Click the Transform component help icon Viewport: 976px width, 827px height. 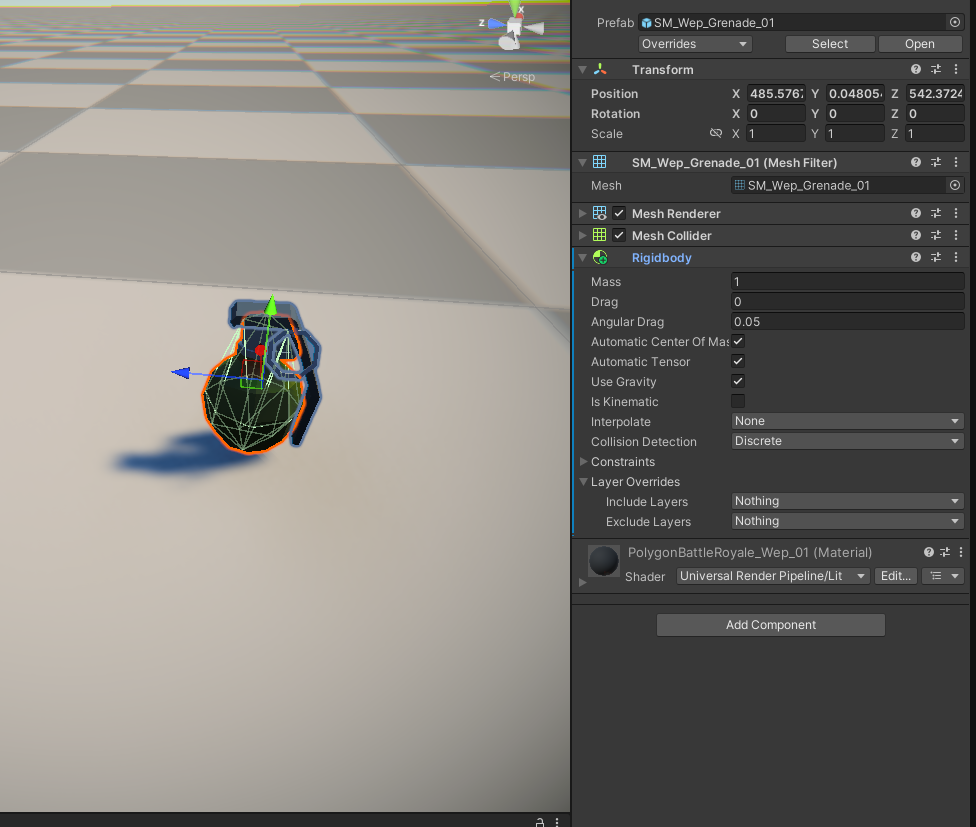pyautogui.click(x=916, y=70)
